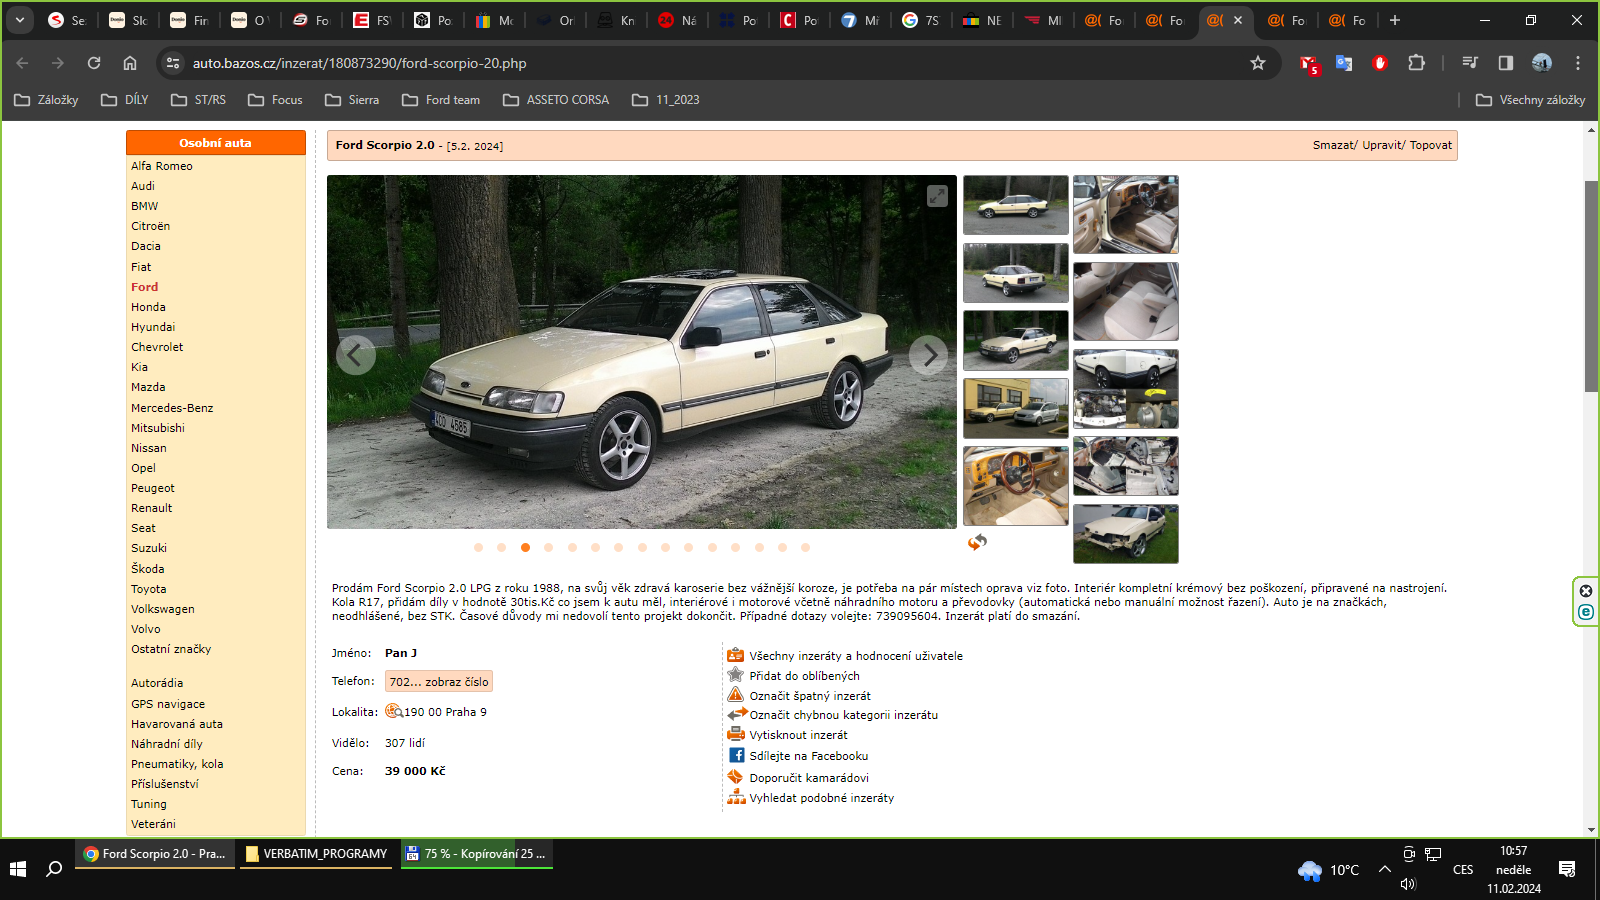Screen dimensions: 1600x900
Task: Click the Google Translate extension icon
Action: tap(1344, 63)
